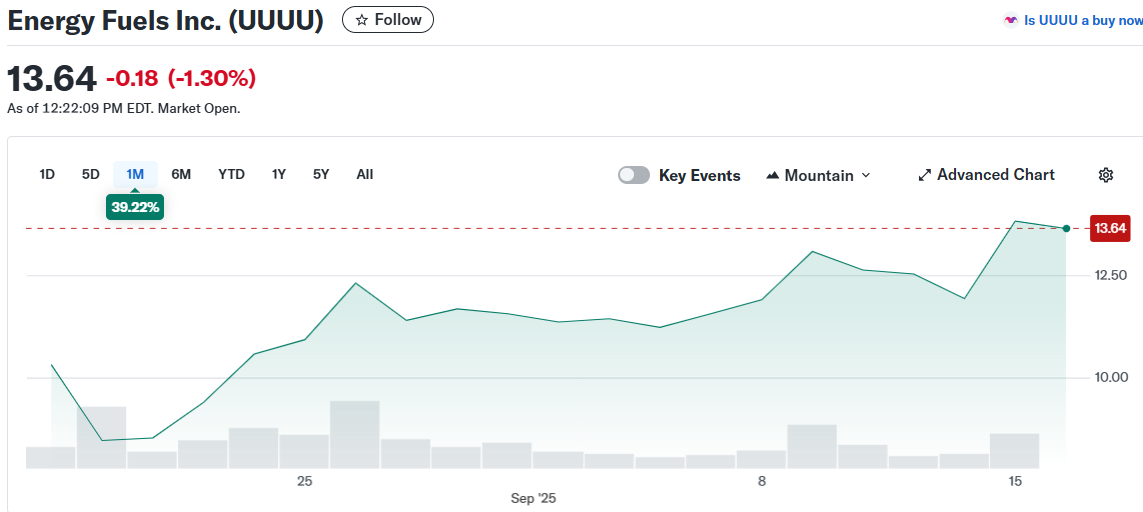Click the 8 date label on axis
The width and height of the screenshot is (1143, 512).
[761, 481]
